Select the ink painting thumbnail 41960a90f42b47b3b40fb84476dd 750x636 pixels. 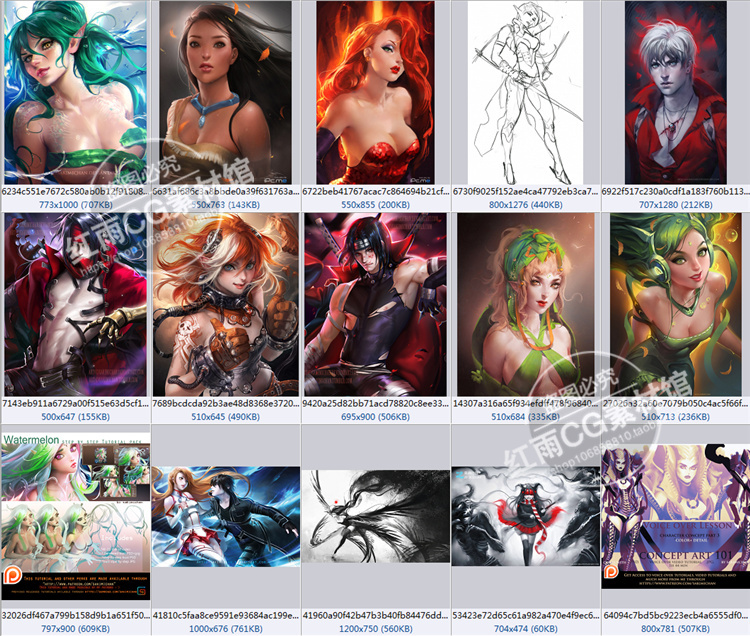(x=375, y=516)
